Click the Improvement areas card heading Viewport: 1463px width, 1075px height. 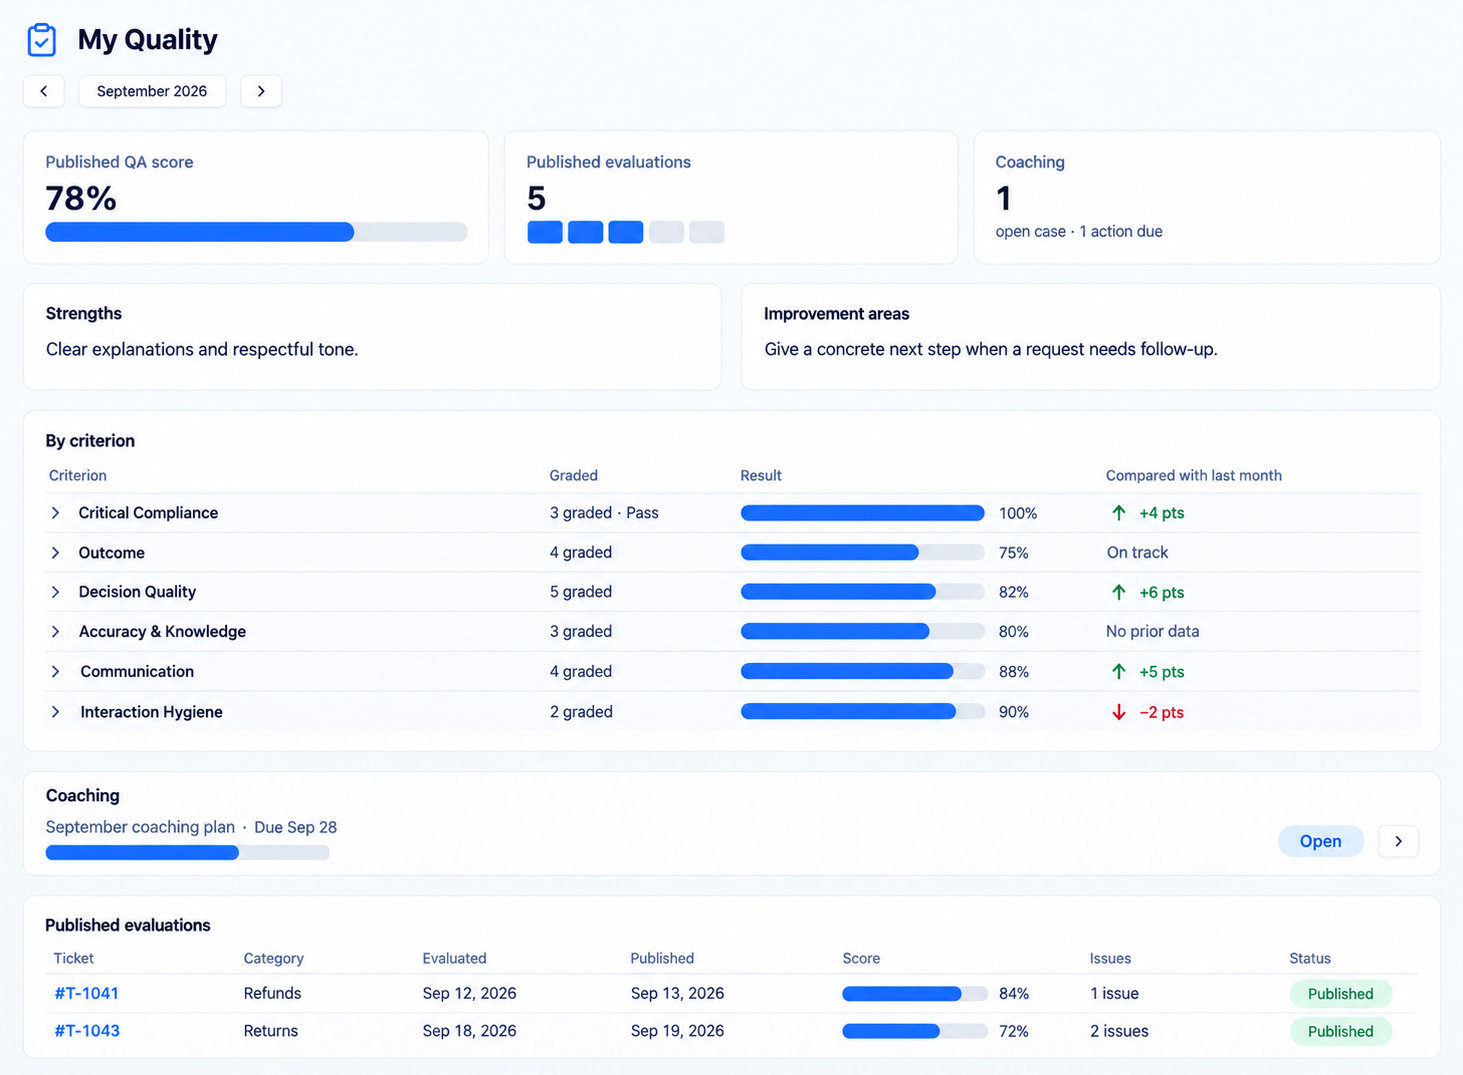[x=836, y=314]
